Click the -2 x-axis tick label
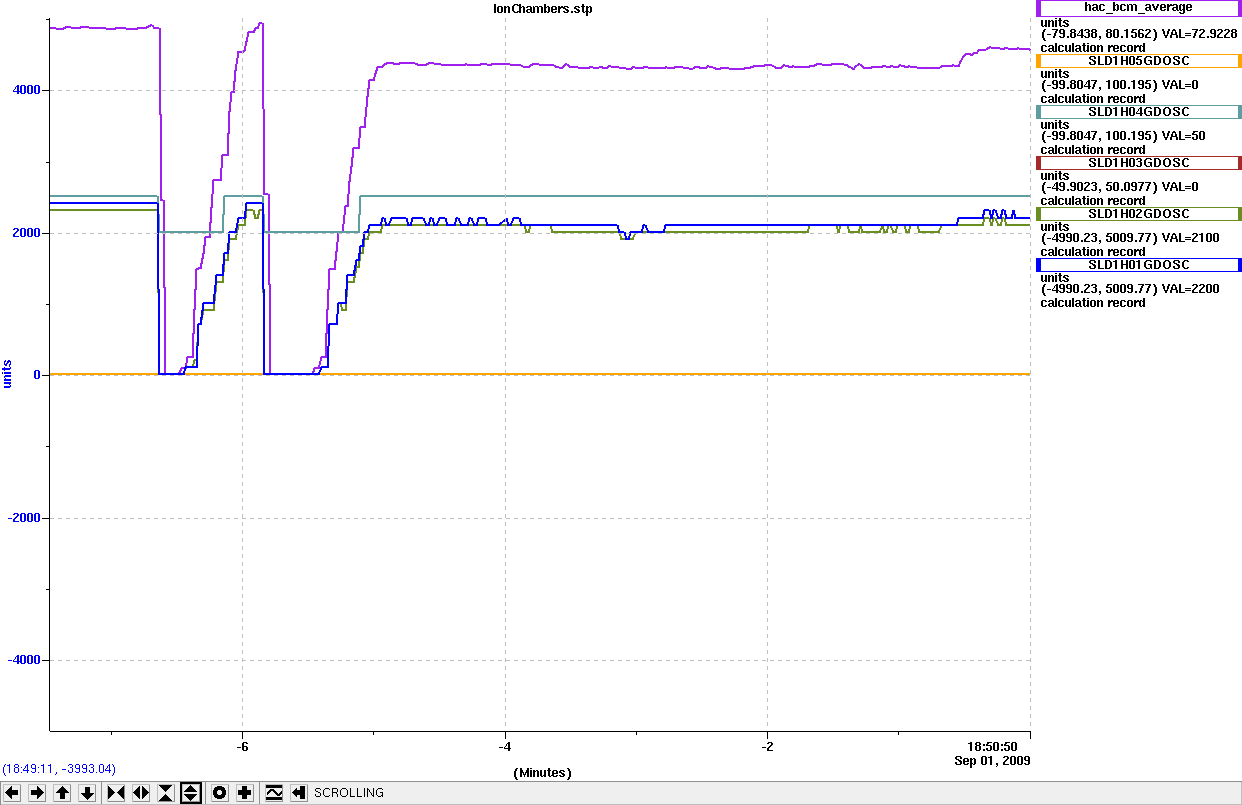This screenshot has width=1242, height=805. [x=767, y=746]
